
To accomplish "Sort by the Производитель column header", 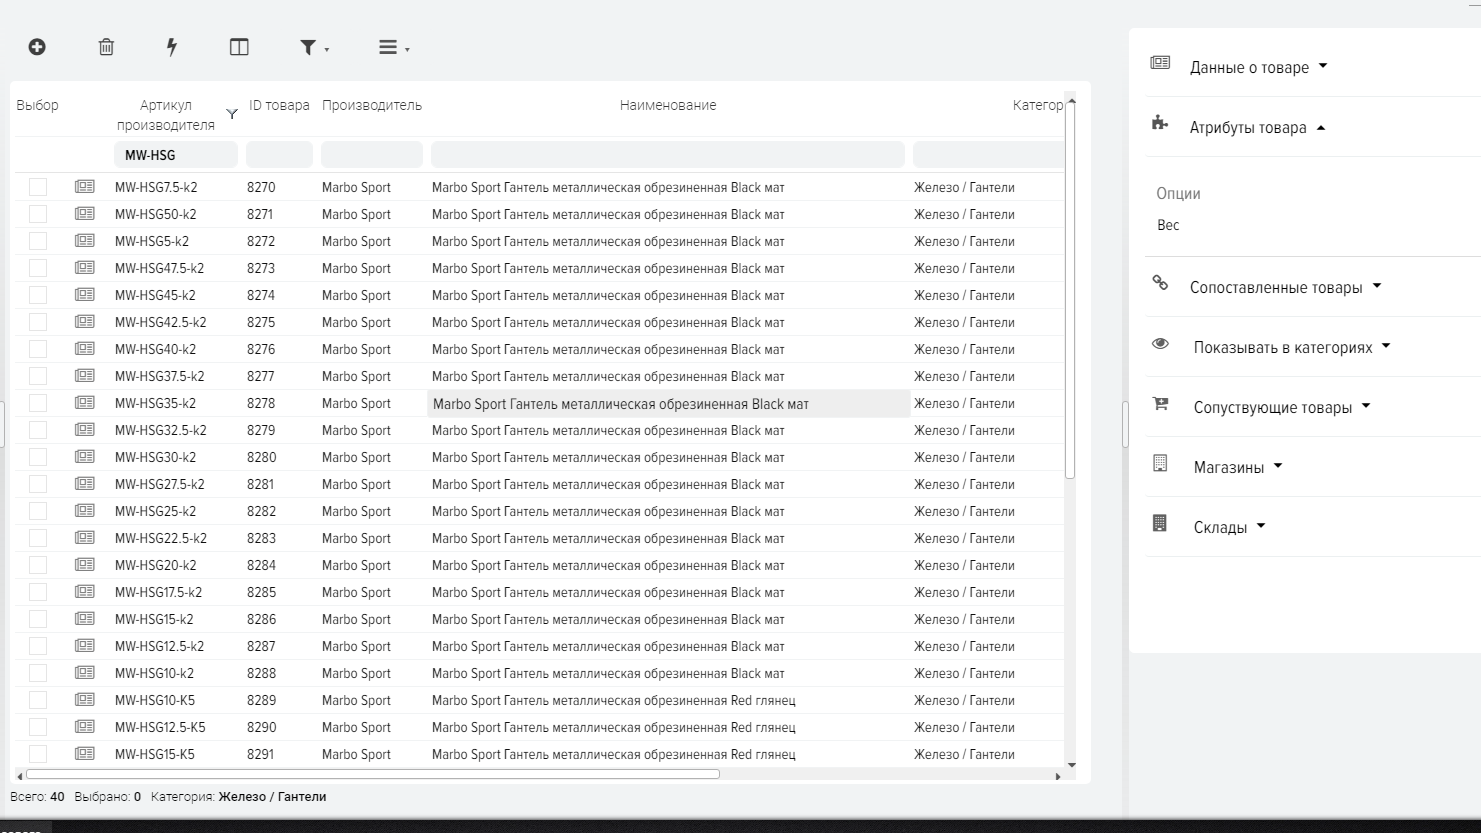I will pyautogui.click(x=372, y=105).
